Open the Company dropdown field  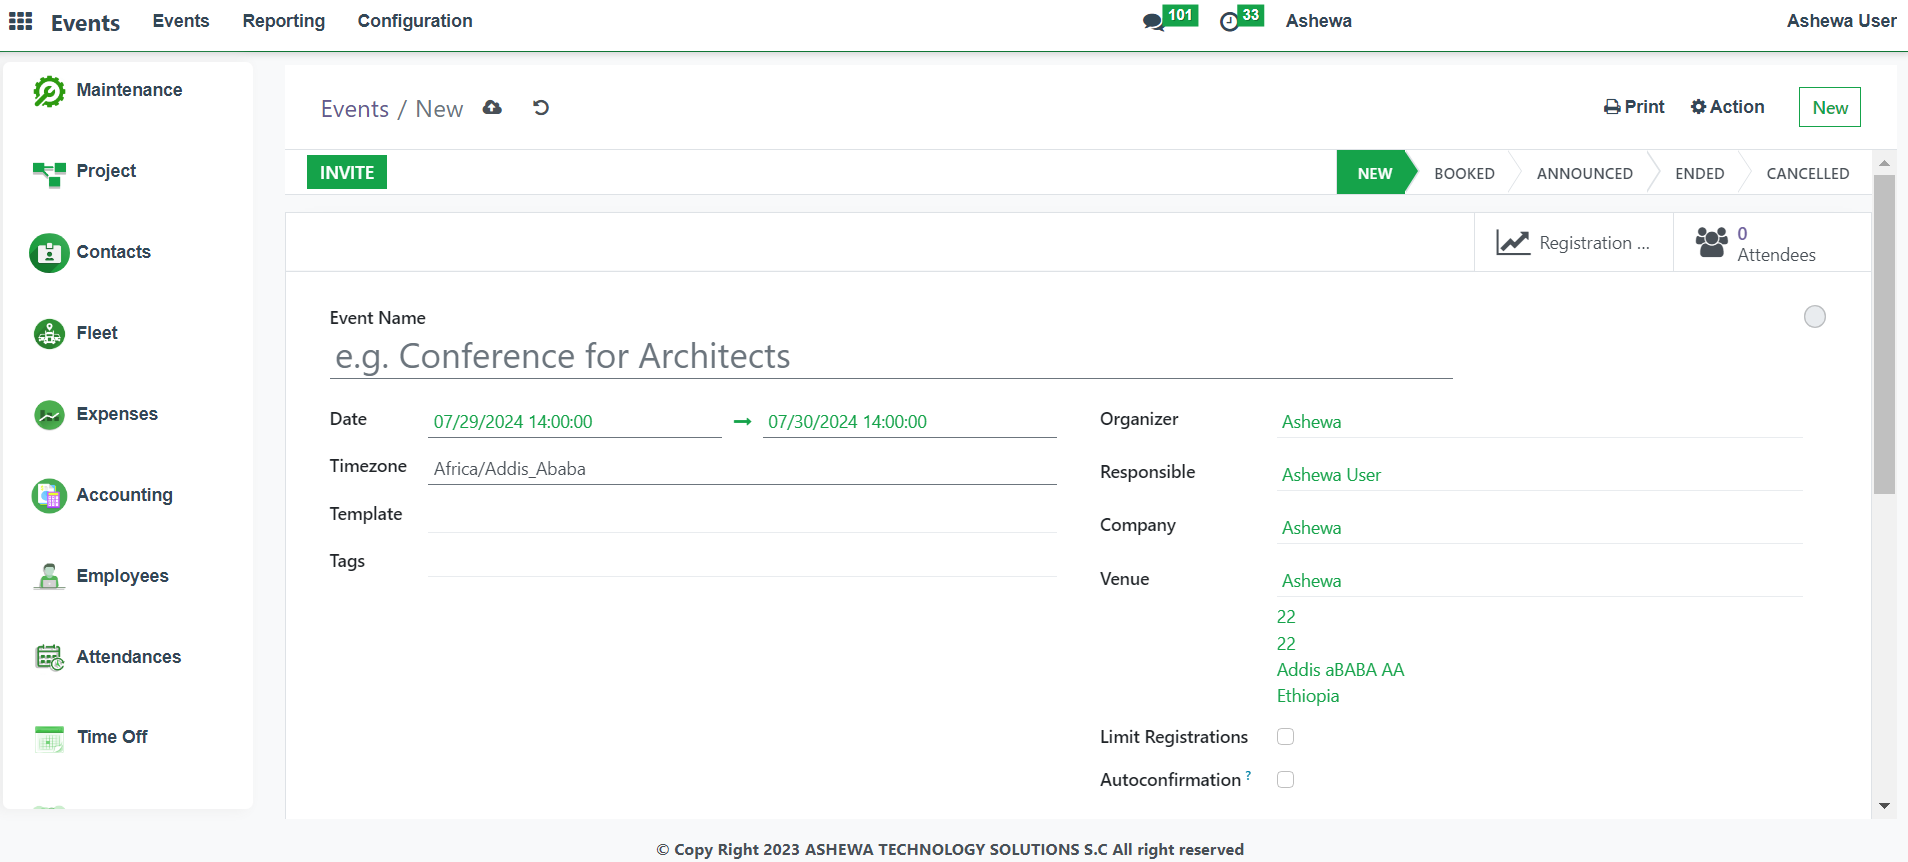point(1541,528)
